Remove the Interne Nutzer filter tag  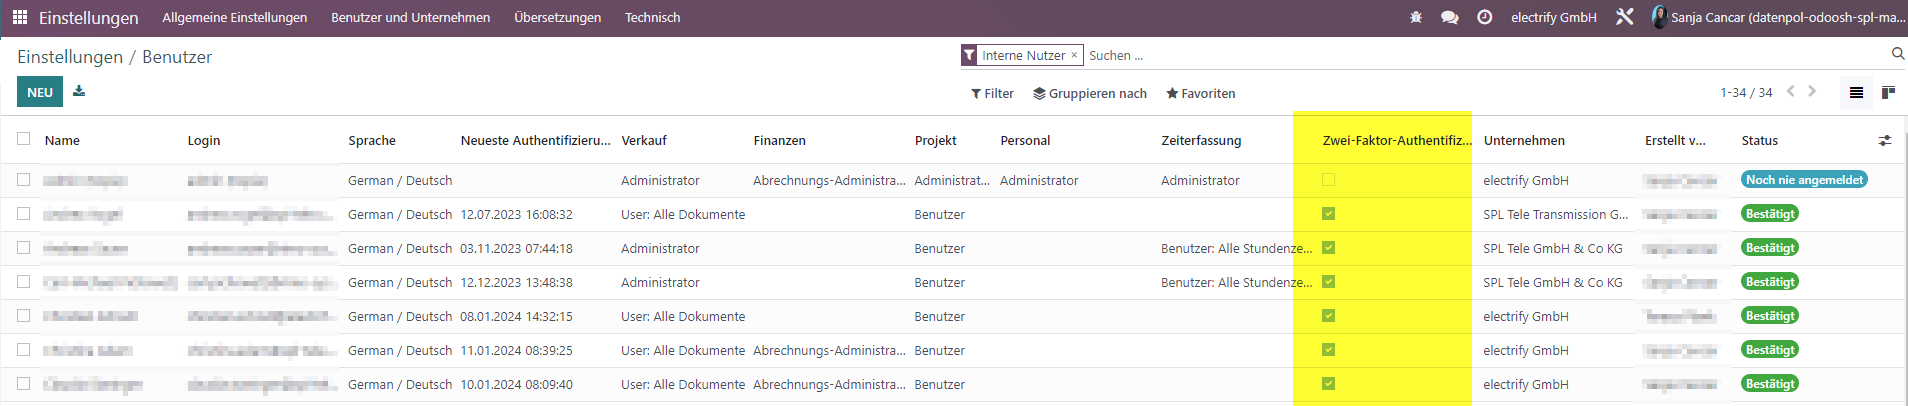[1074, 55]
